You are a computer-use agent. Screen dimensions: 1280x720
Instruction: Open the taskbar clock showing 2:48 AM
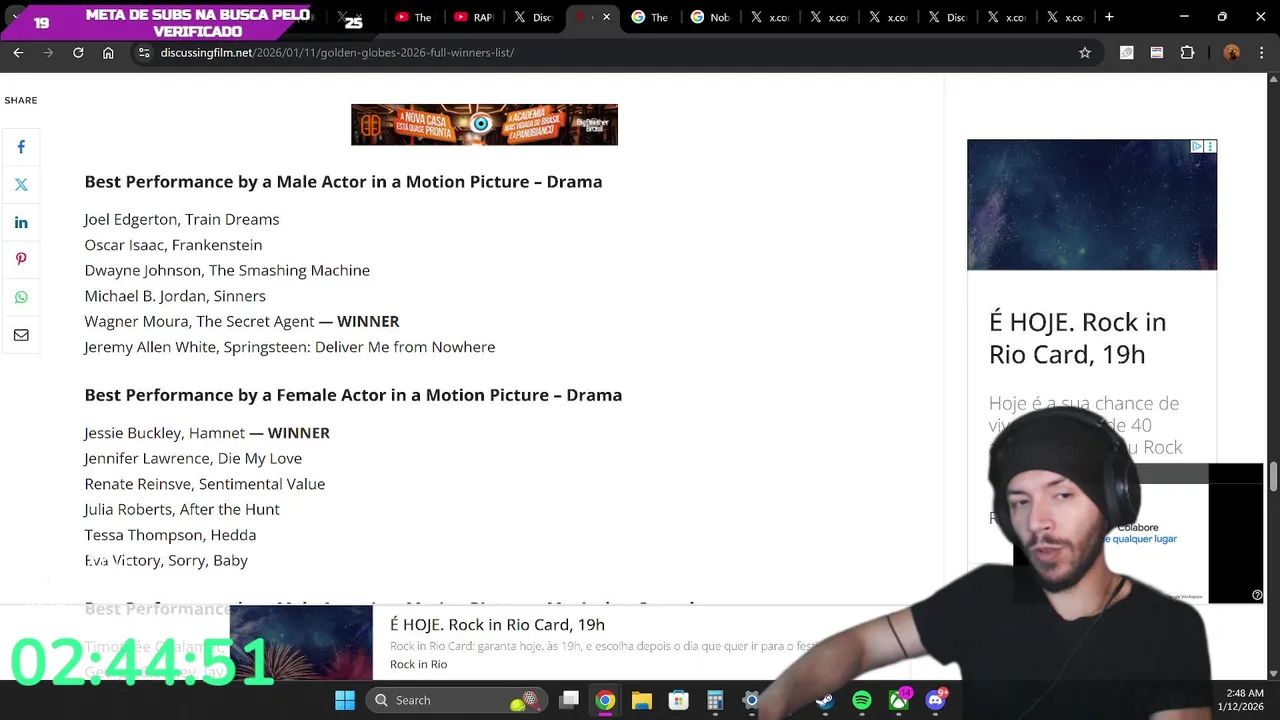click(x=1240, y=700)
